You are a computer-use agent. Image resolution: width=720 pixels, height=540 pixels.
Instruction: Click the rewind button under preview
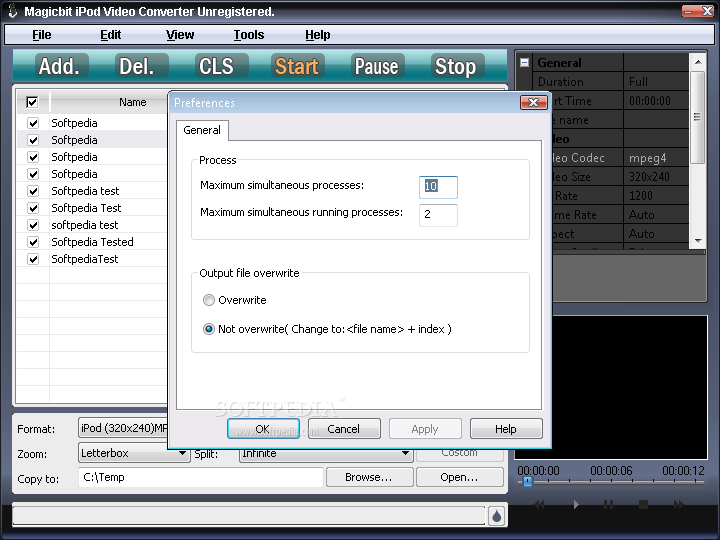click(x=540, y=505)
